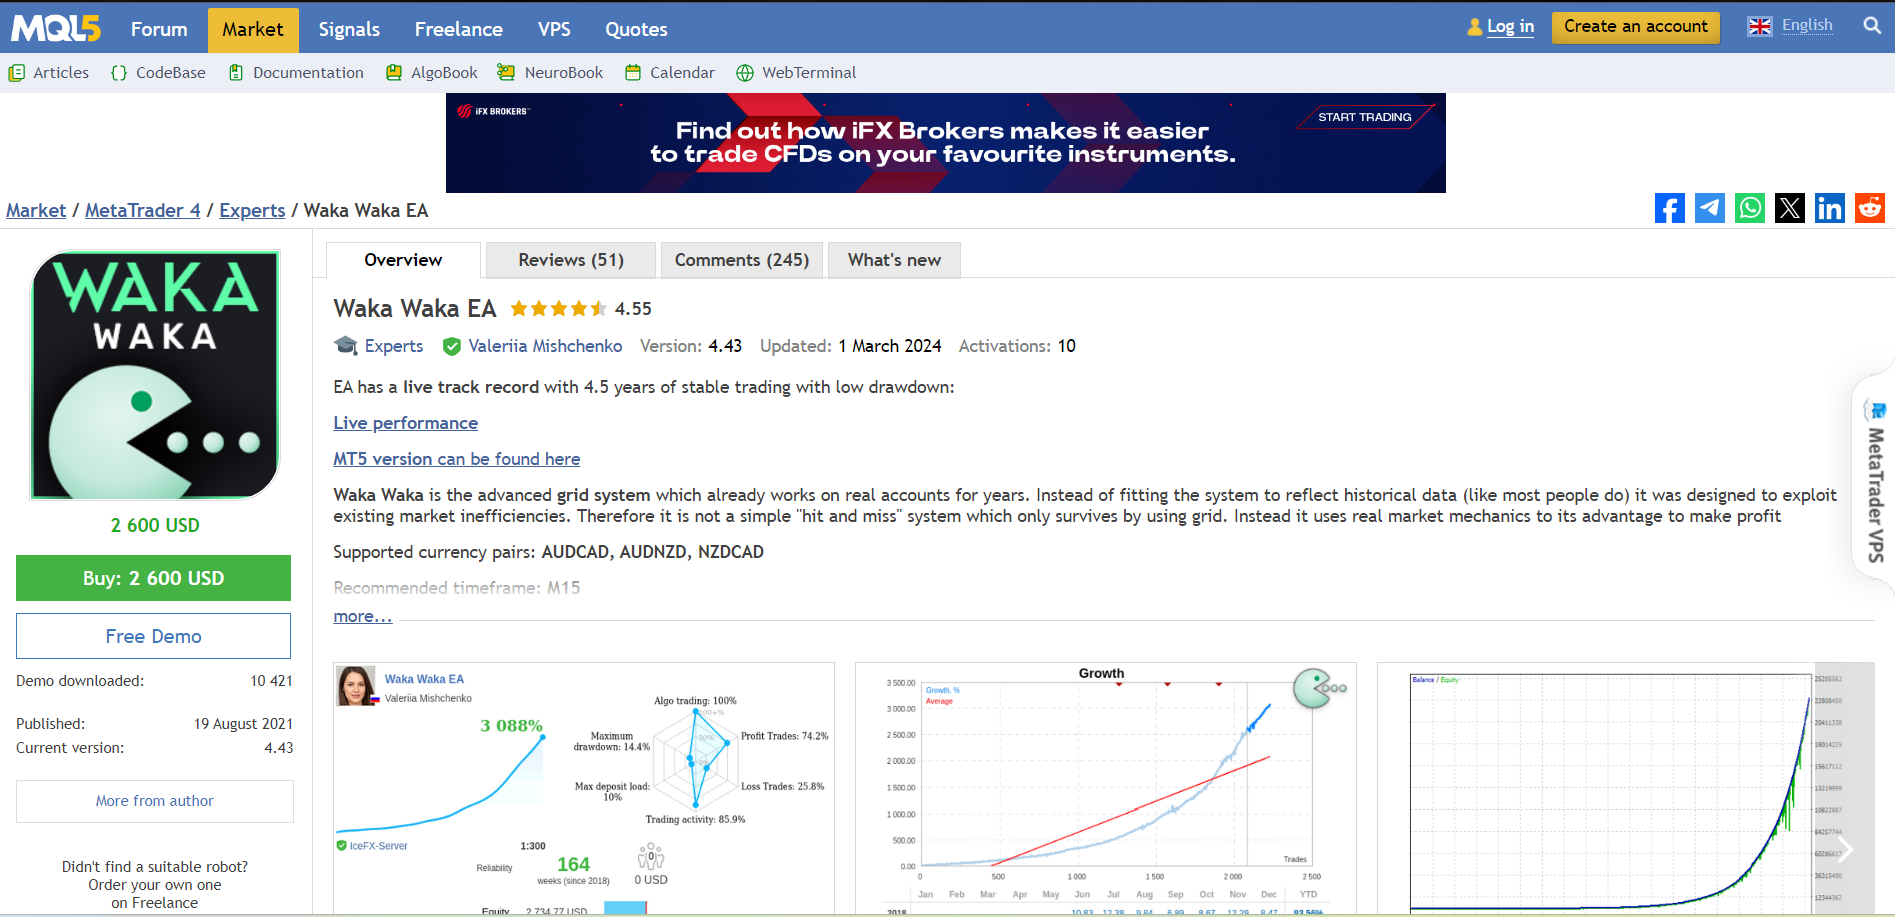Open the Growth chart screenshot
Viewport: 1895px width, 917px height.
[x=1105, y=788]
